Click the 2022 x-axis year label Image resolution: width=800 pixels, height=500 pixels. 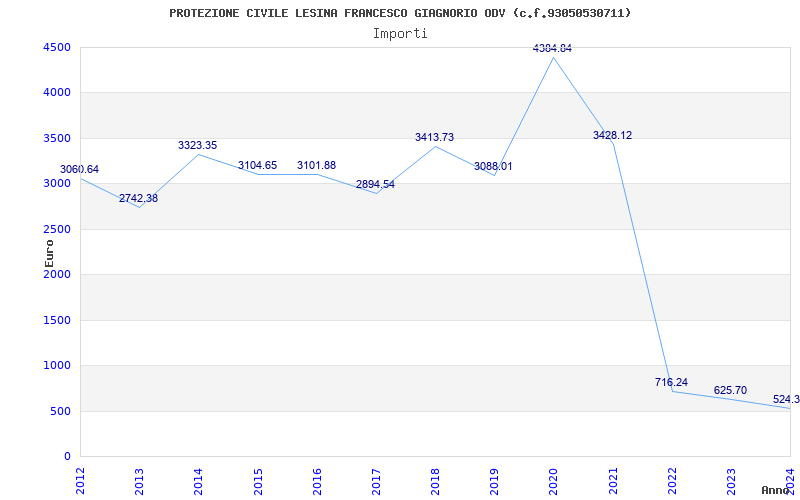(672, 481)
